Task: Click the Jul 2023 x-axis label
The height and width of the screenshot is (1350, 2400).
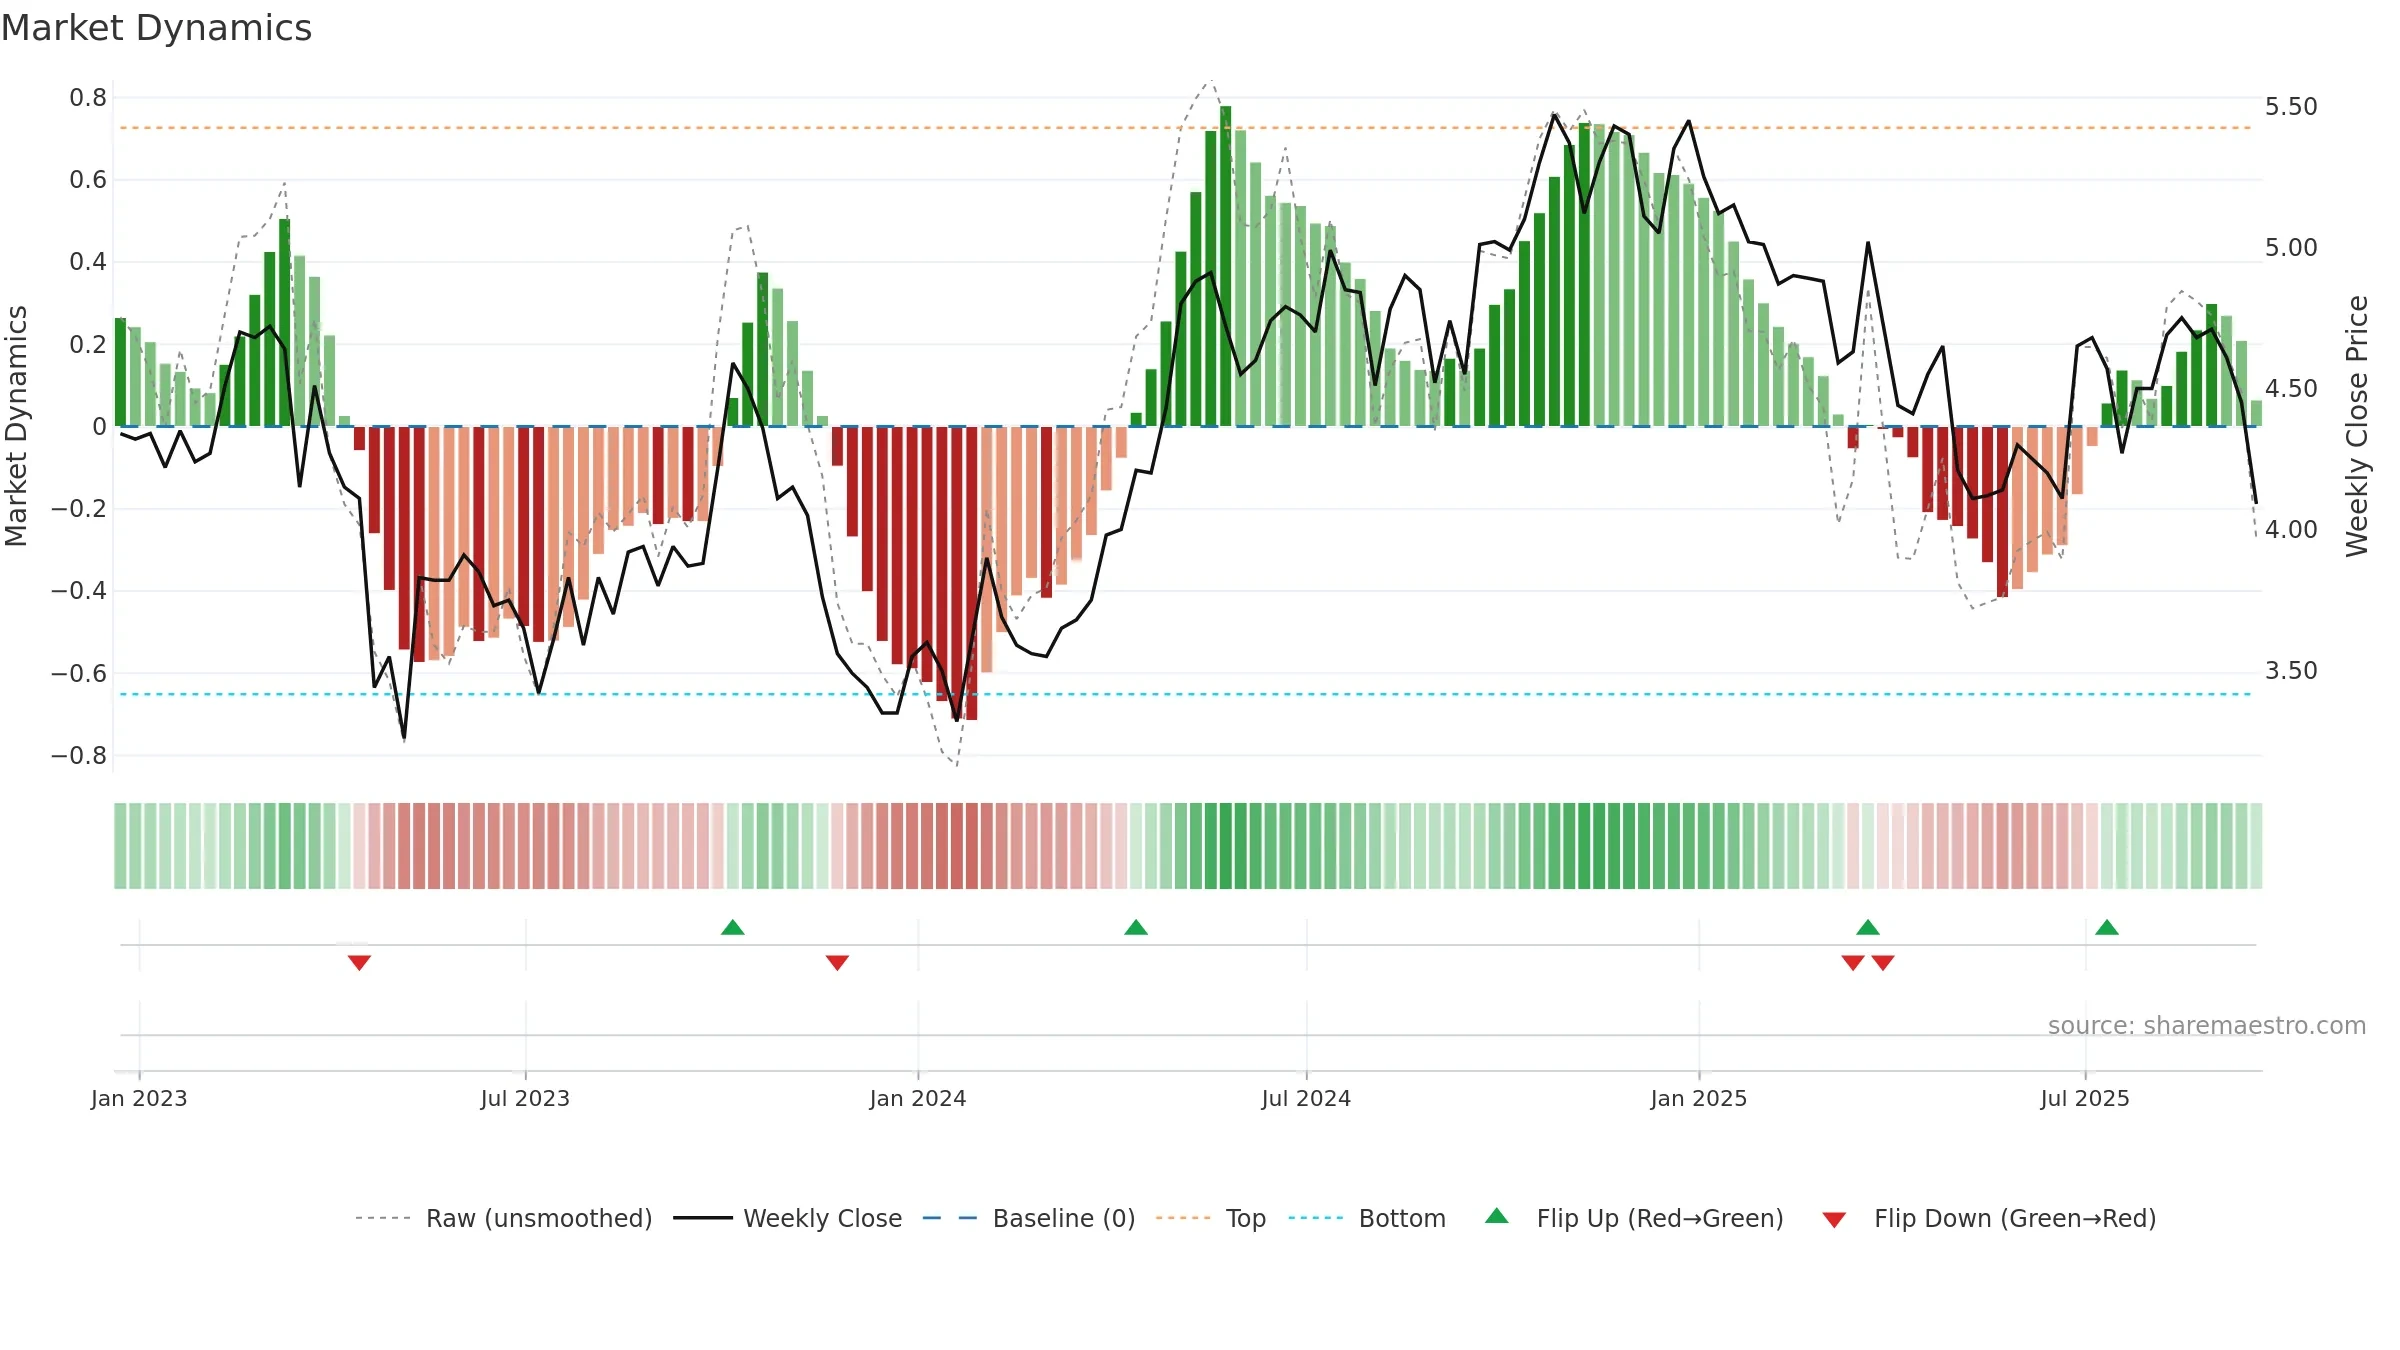Action: [525, 1098]
